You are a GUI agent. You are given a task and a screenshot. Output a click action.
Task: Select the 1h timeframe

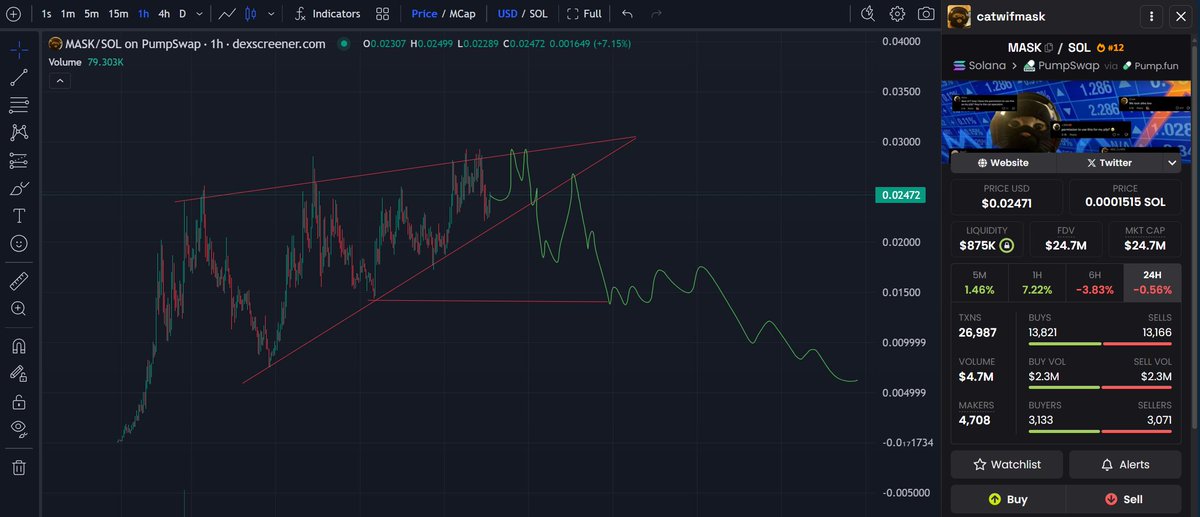pyautogui.click(x=144, y=14)
